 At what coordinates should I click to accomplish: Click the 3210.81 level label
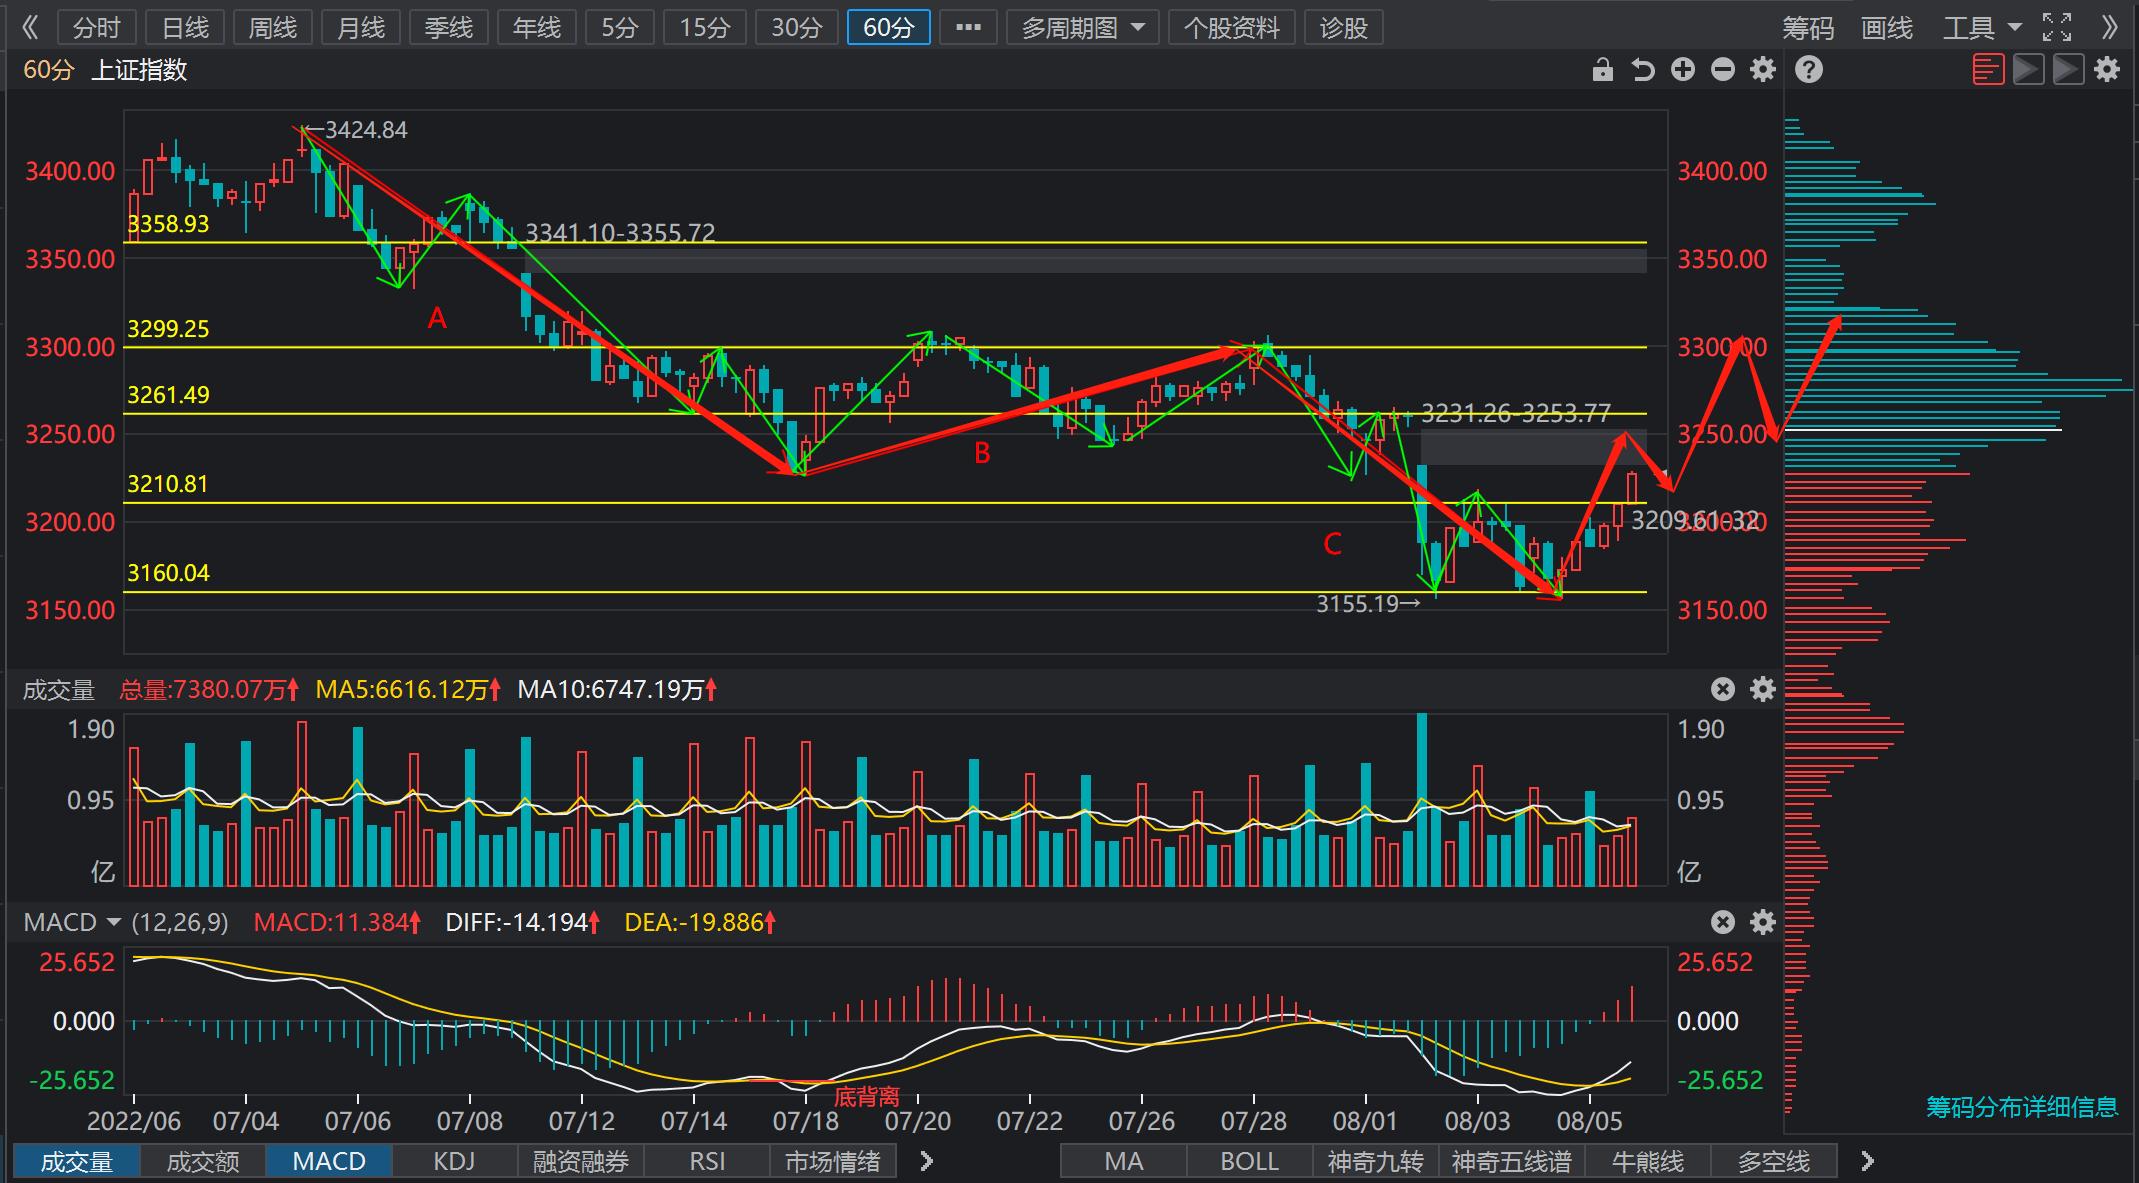(168, 484)
